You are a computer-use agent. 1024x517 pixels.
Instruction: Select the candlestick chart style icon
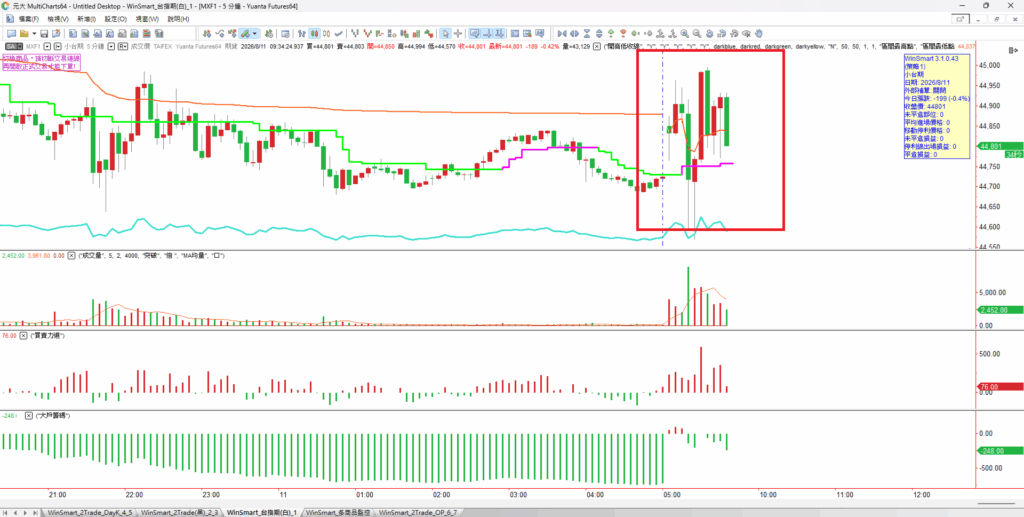pyautogui.click(x=314, y=33)
